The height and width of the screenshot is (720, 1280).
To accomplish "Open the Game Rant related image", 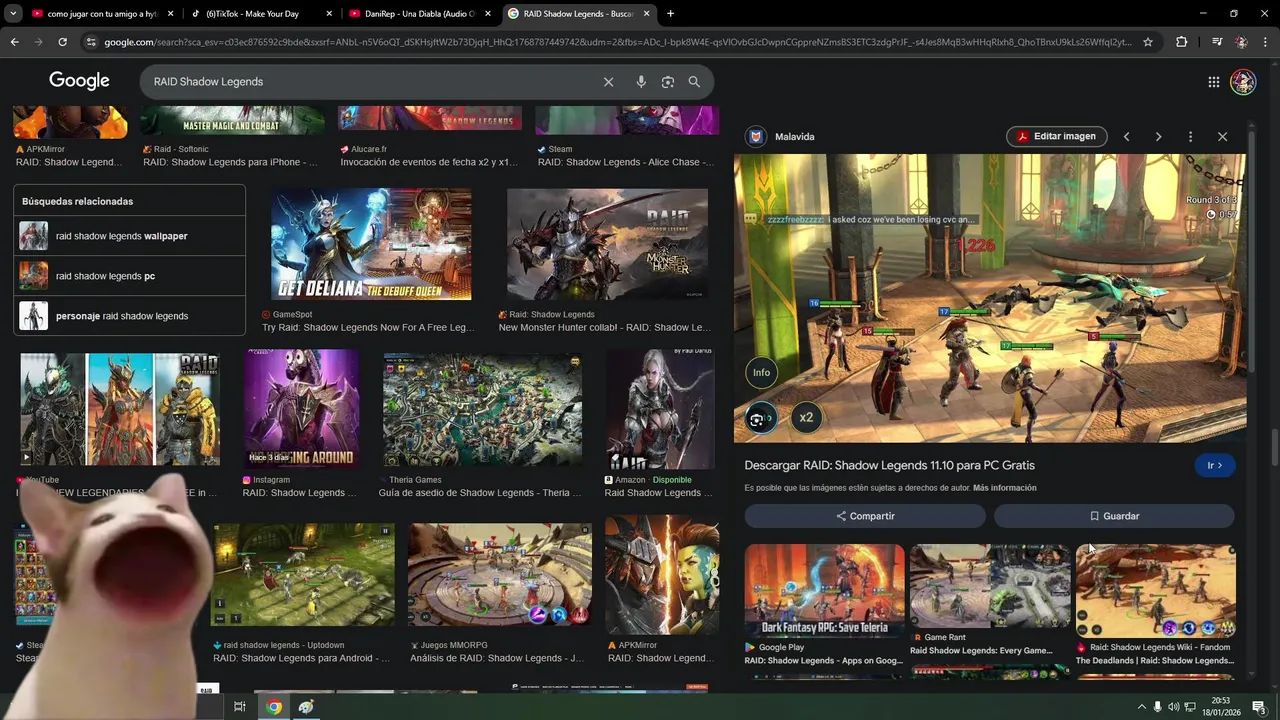I will [990, 586].
